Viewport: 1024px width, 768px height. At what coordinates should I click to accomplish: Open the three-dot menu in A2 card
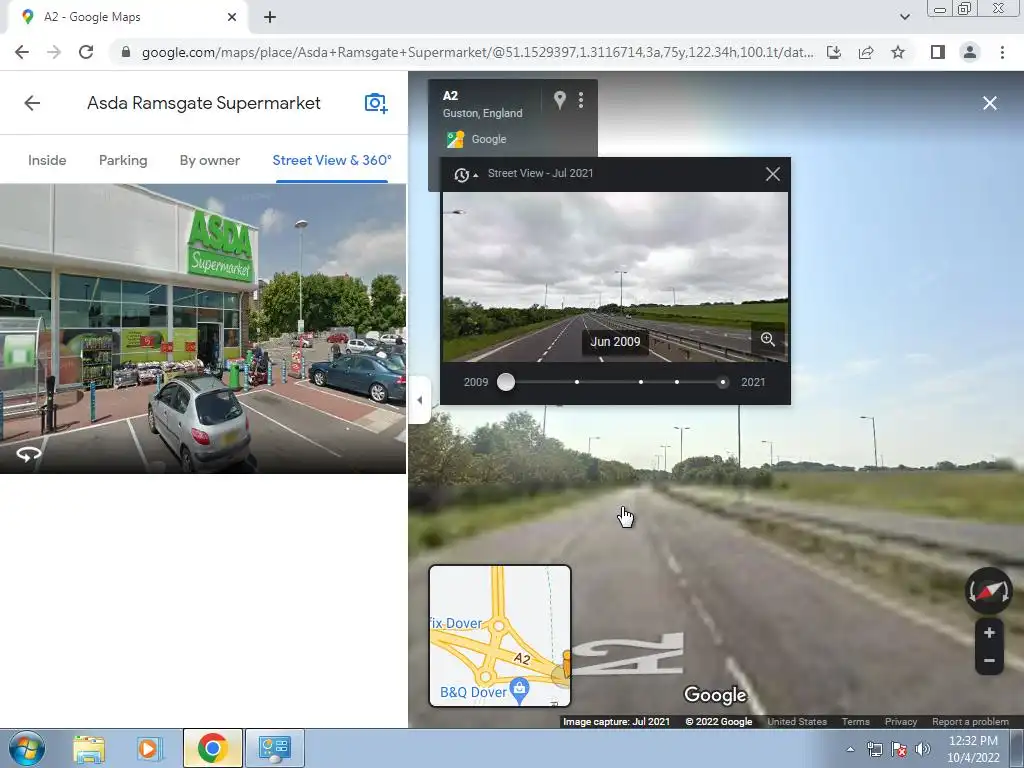pyautogui.click(x=581, y=100)
